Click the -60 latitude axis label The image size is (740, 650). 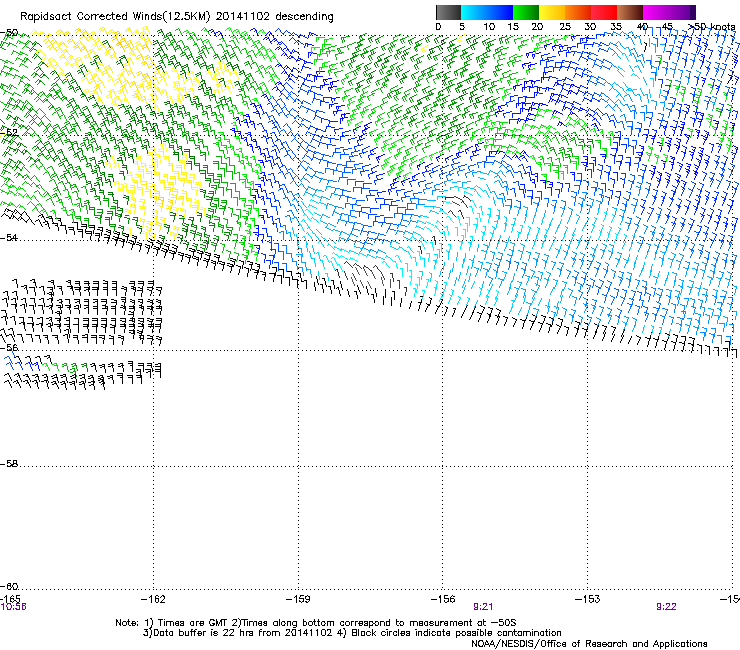tap(9, 586)
